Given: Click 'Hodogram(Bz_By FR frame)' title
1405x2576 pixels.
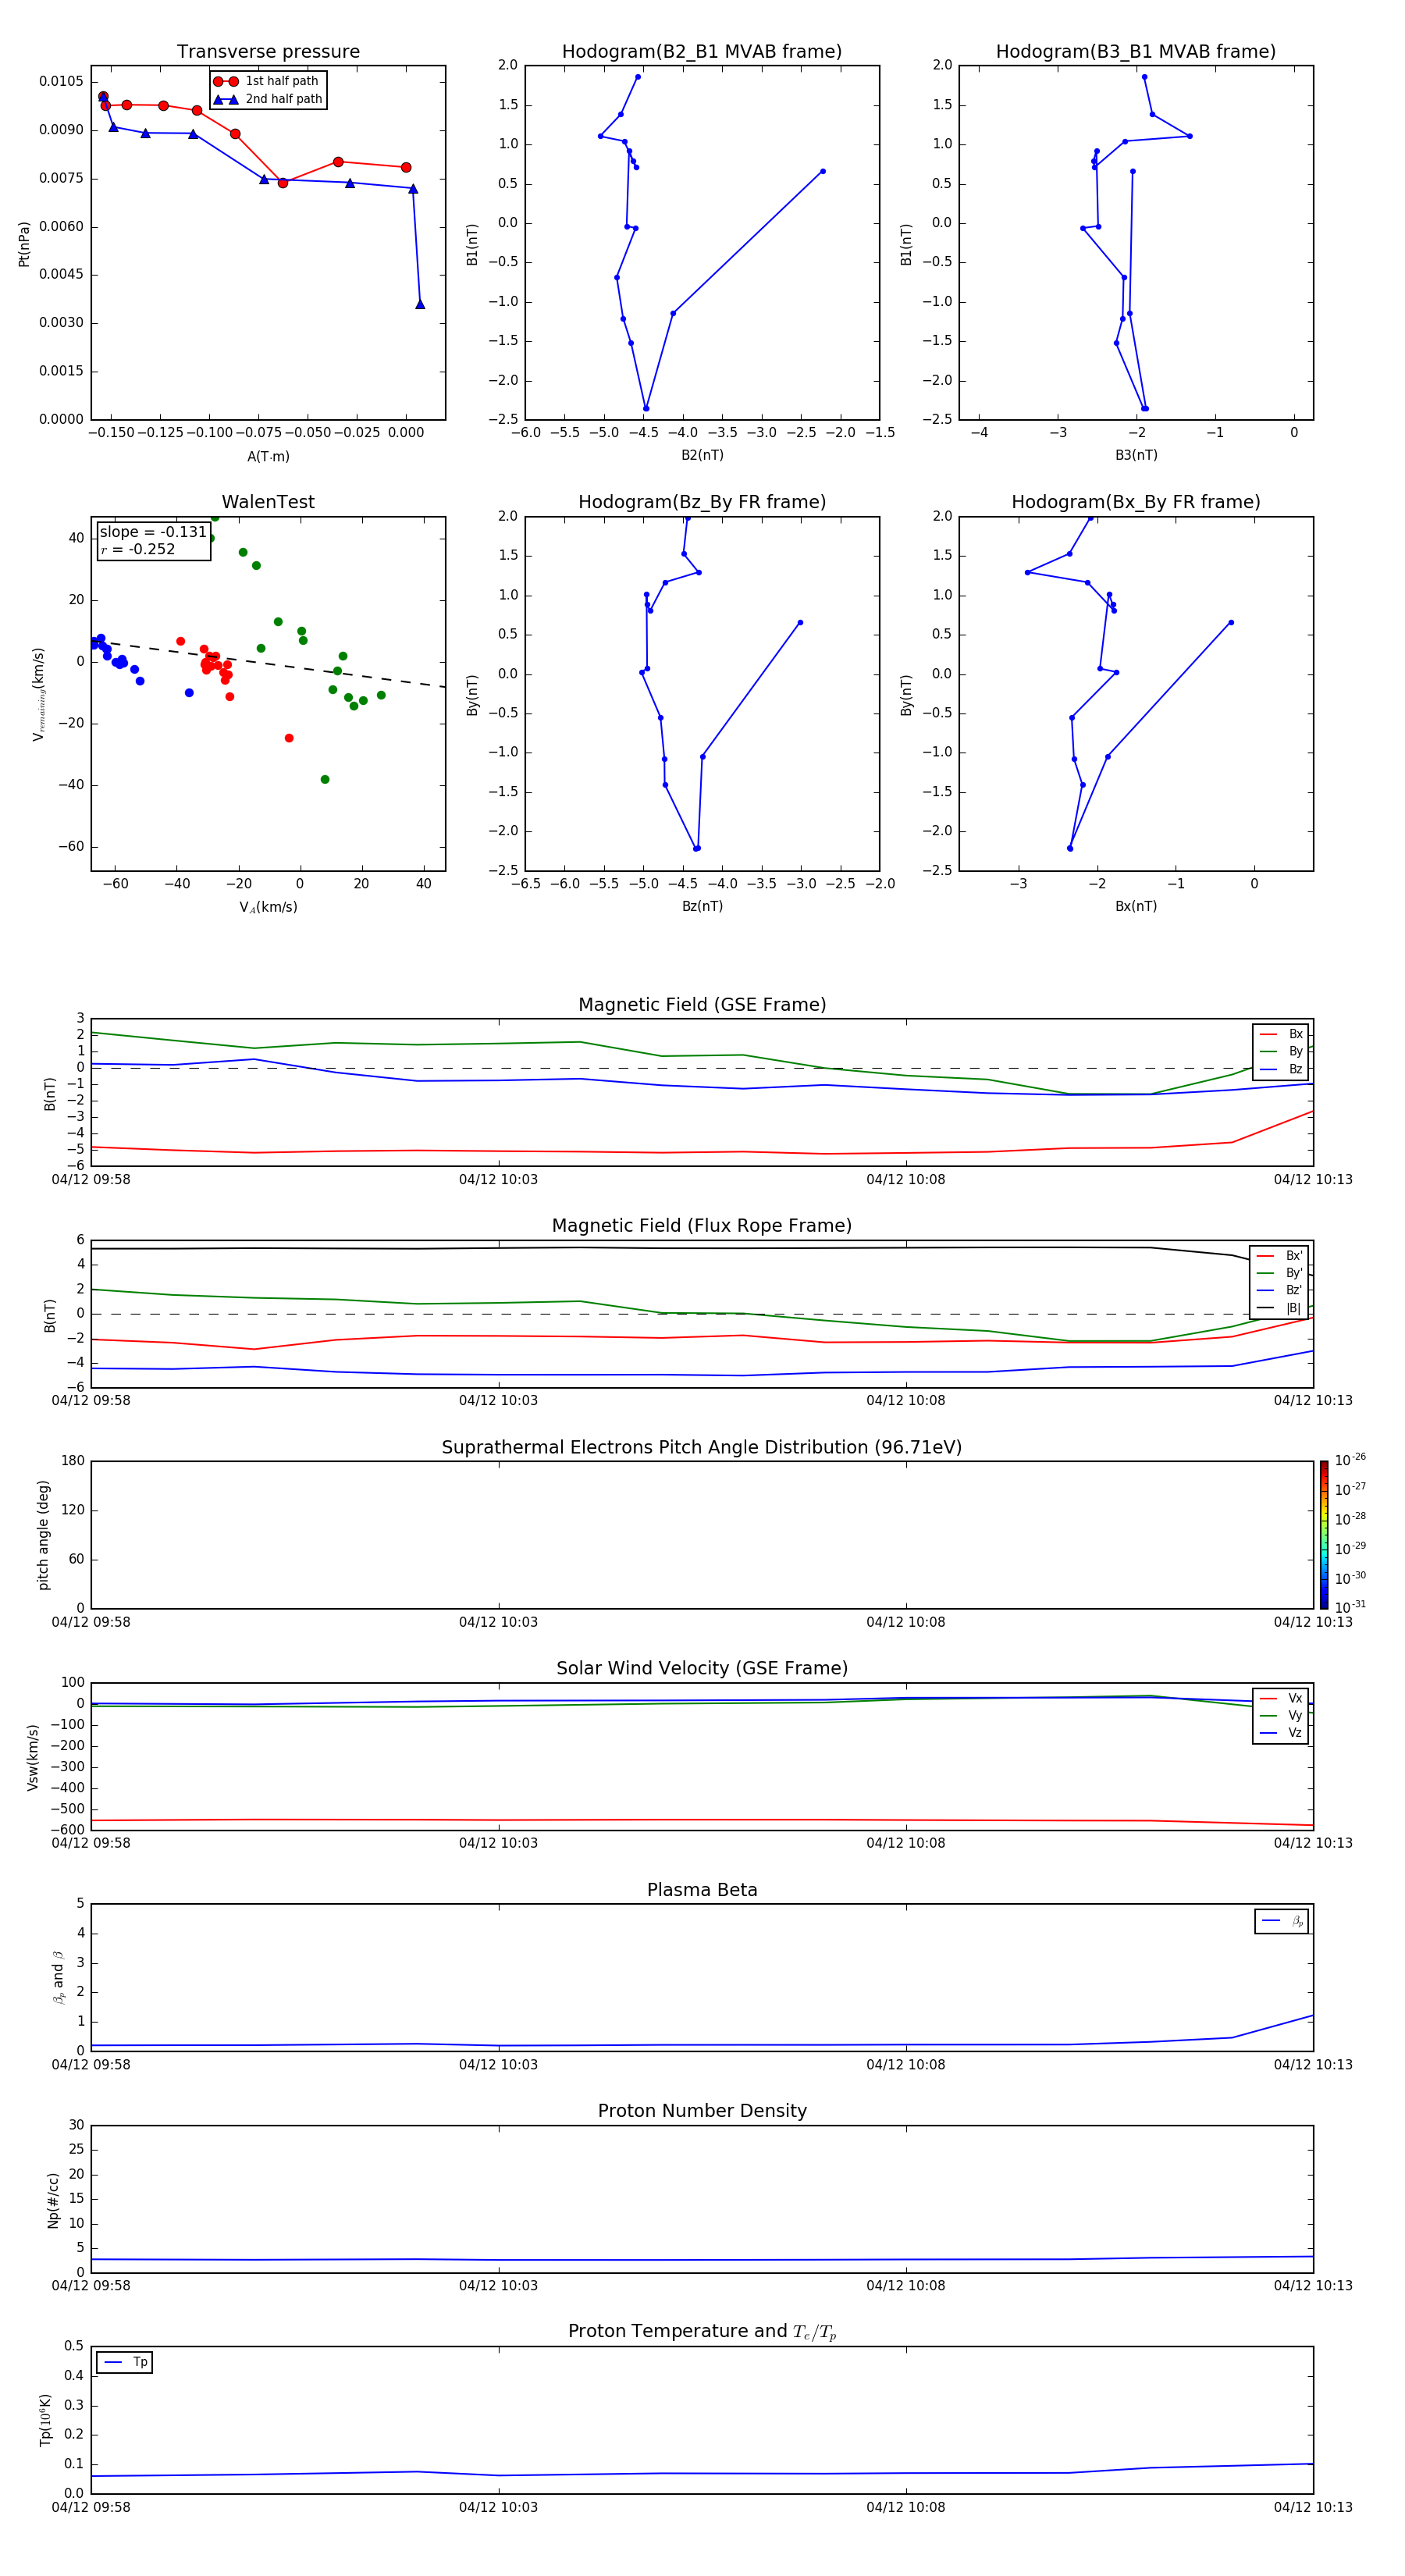Looking at the screenshot, I should click(x=702, y=502).
